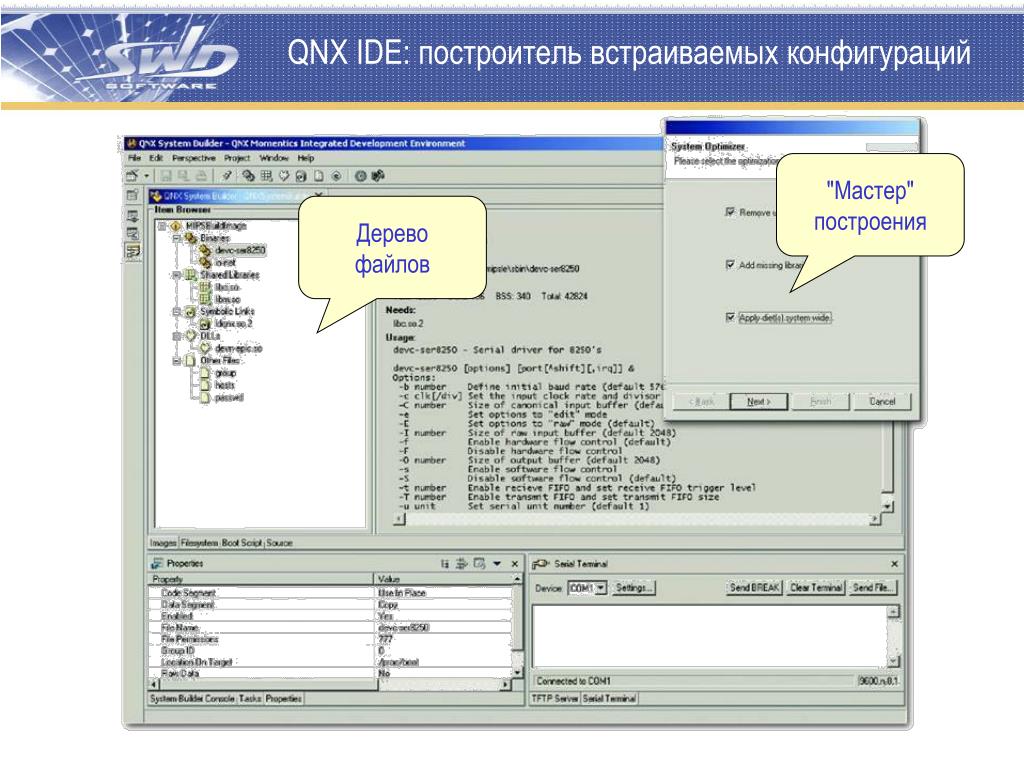Click the Serial Terminal plug icon
This screenshot has width=1024, height=768.
coord(540,564)
